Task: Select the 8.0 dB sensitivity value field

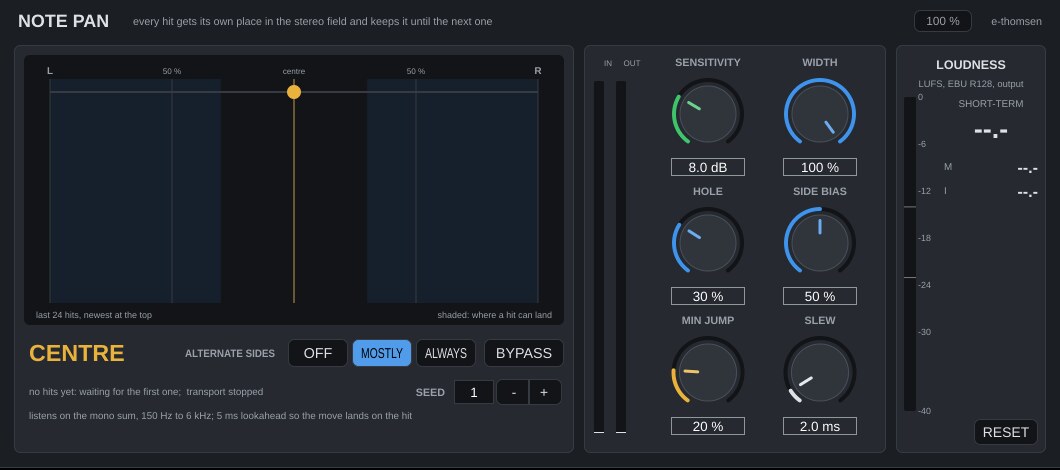Action: coord(708,167)
